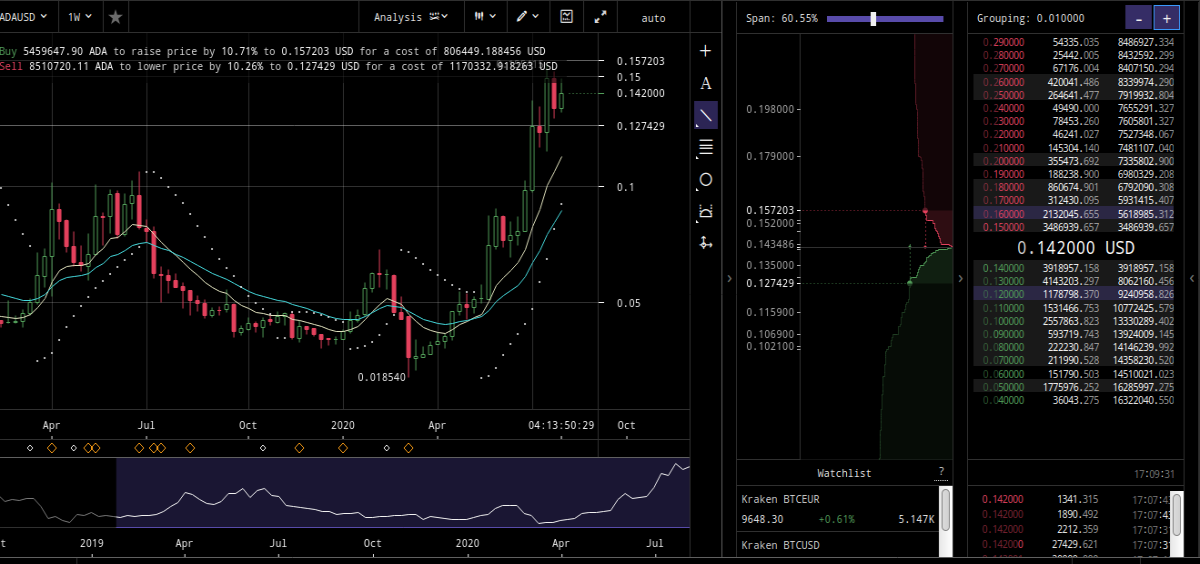Expand the Analysis indicators menu
Screen dimensions: 1200x564
pos(410,17)
